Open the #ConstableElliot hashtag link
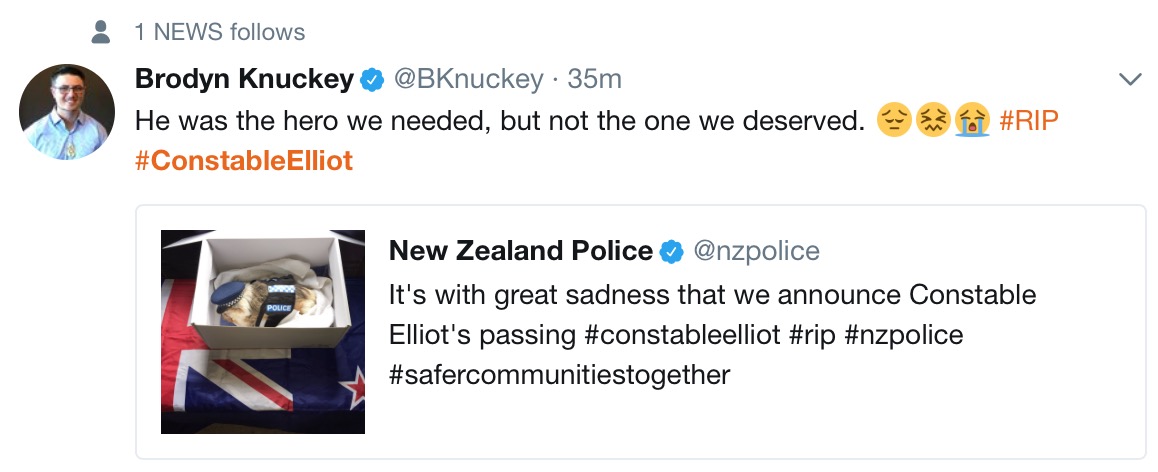This screenshot has width=1158, height=472. click(244, 160)
